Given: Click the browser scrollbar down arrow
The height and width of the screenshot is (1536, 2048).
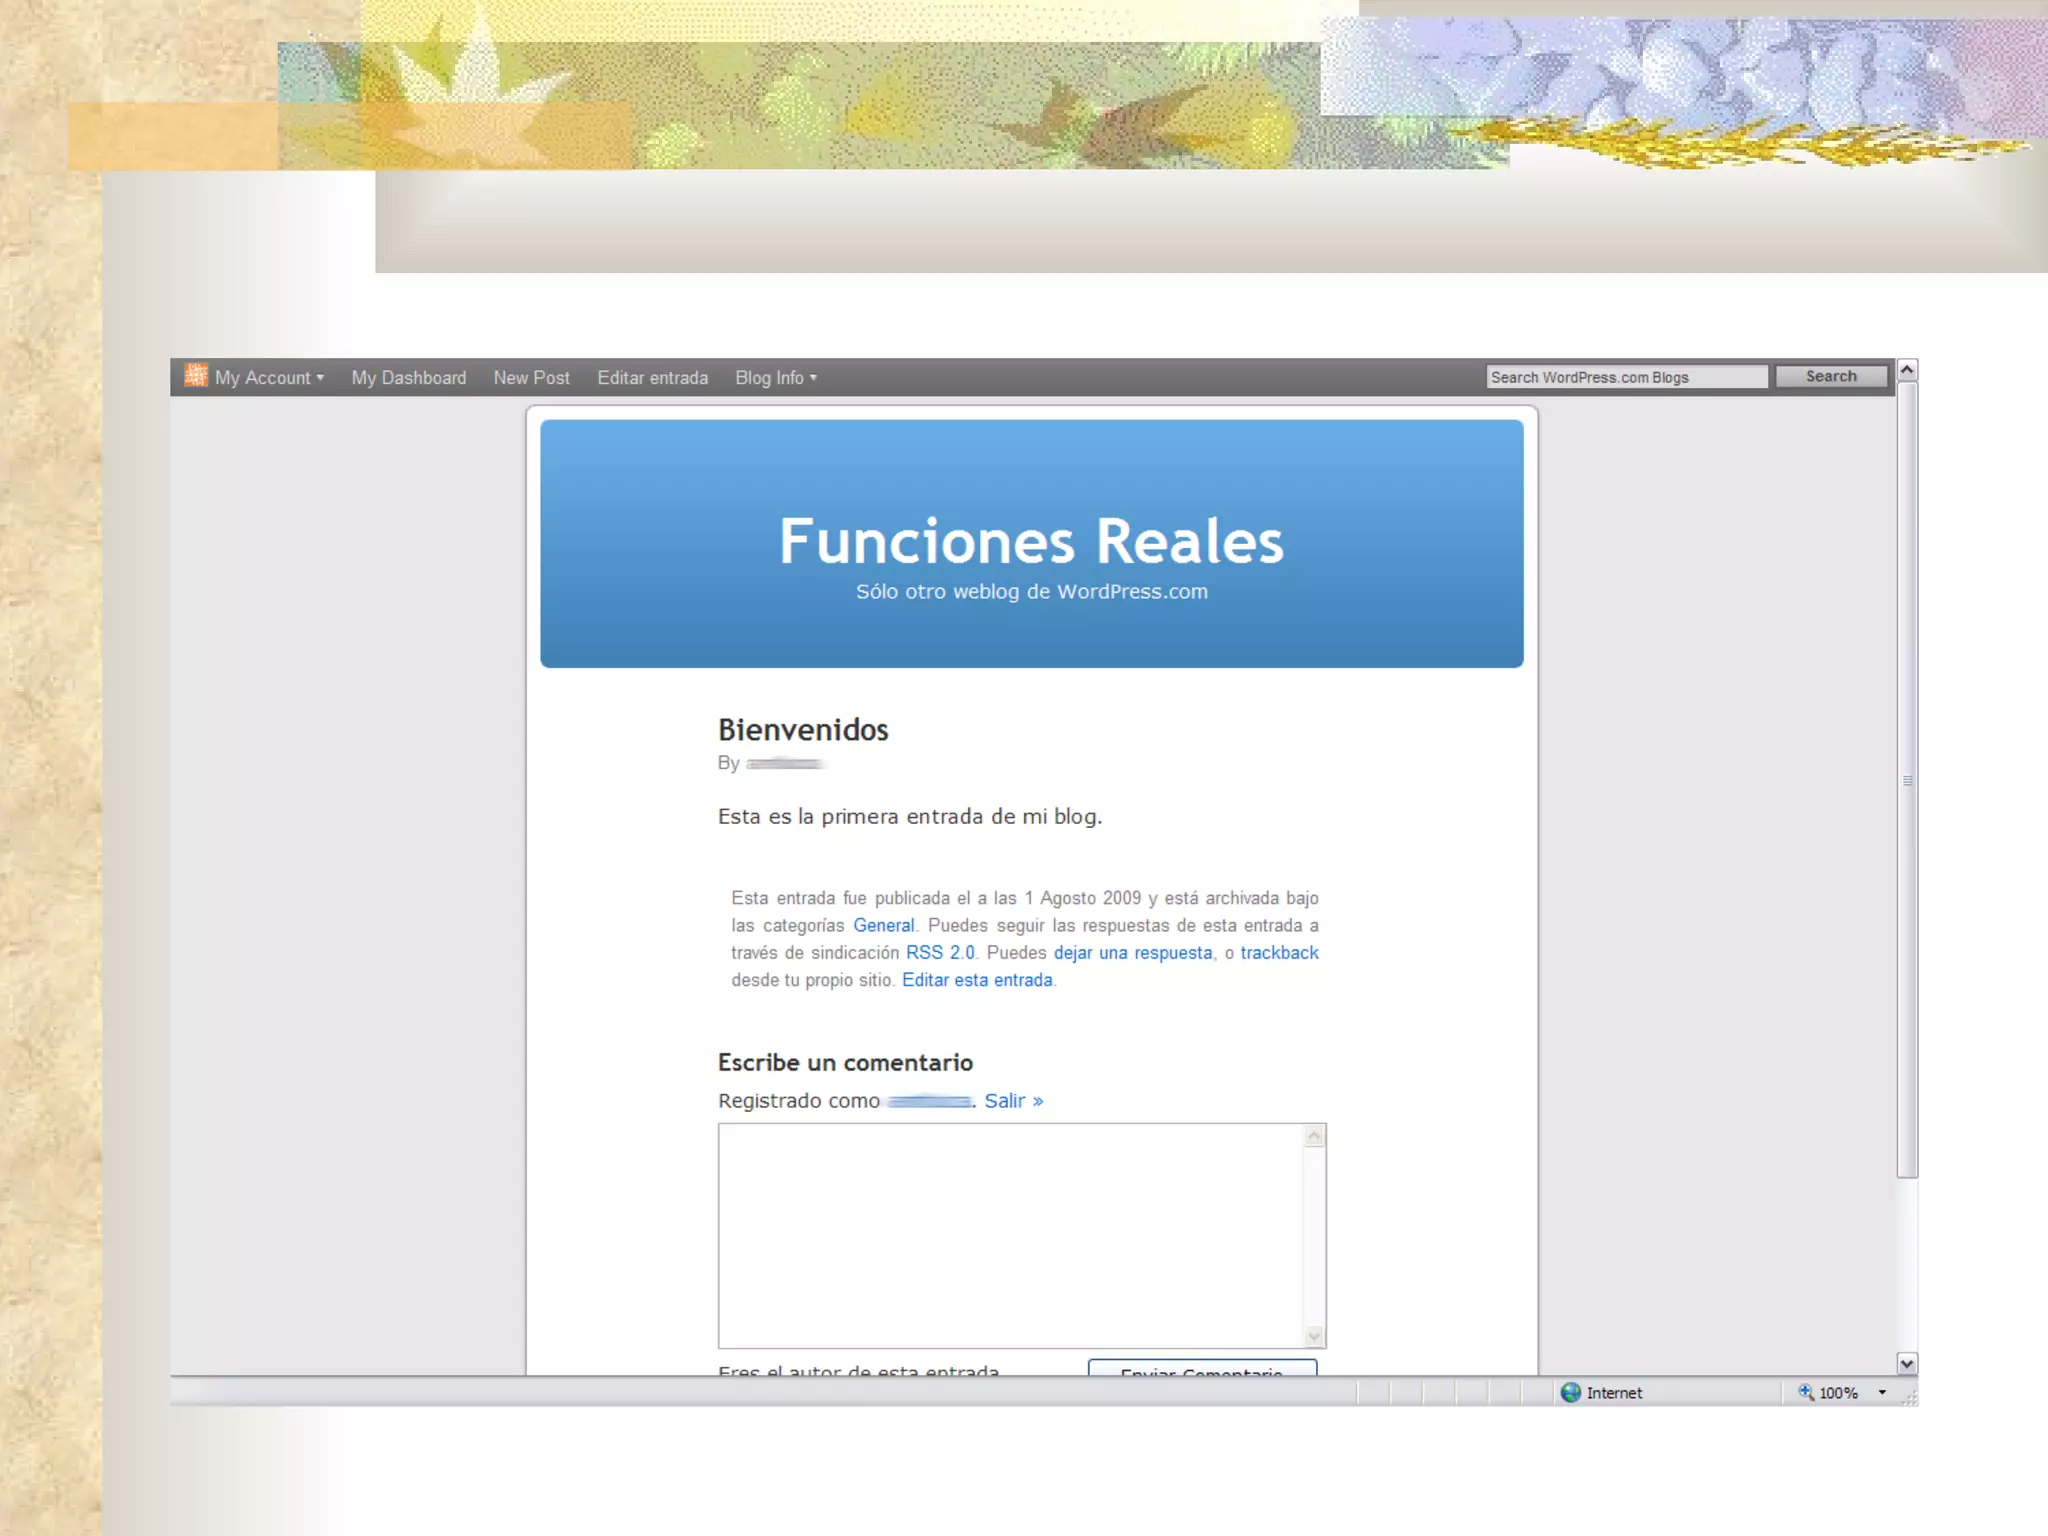Looking at the screenshot, I should [x=1907, y=1363].
